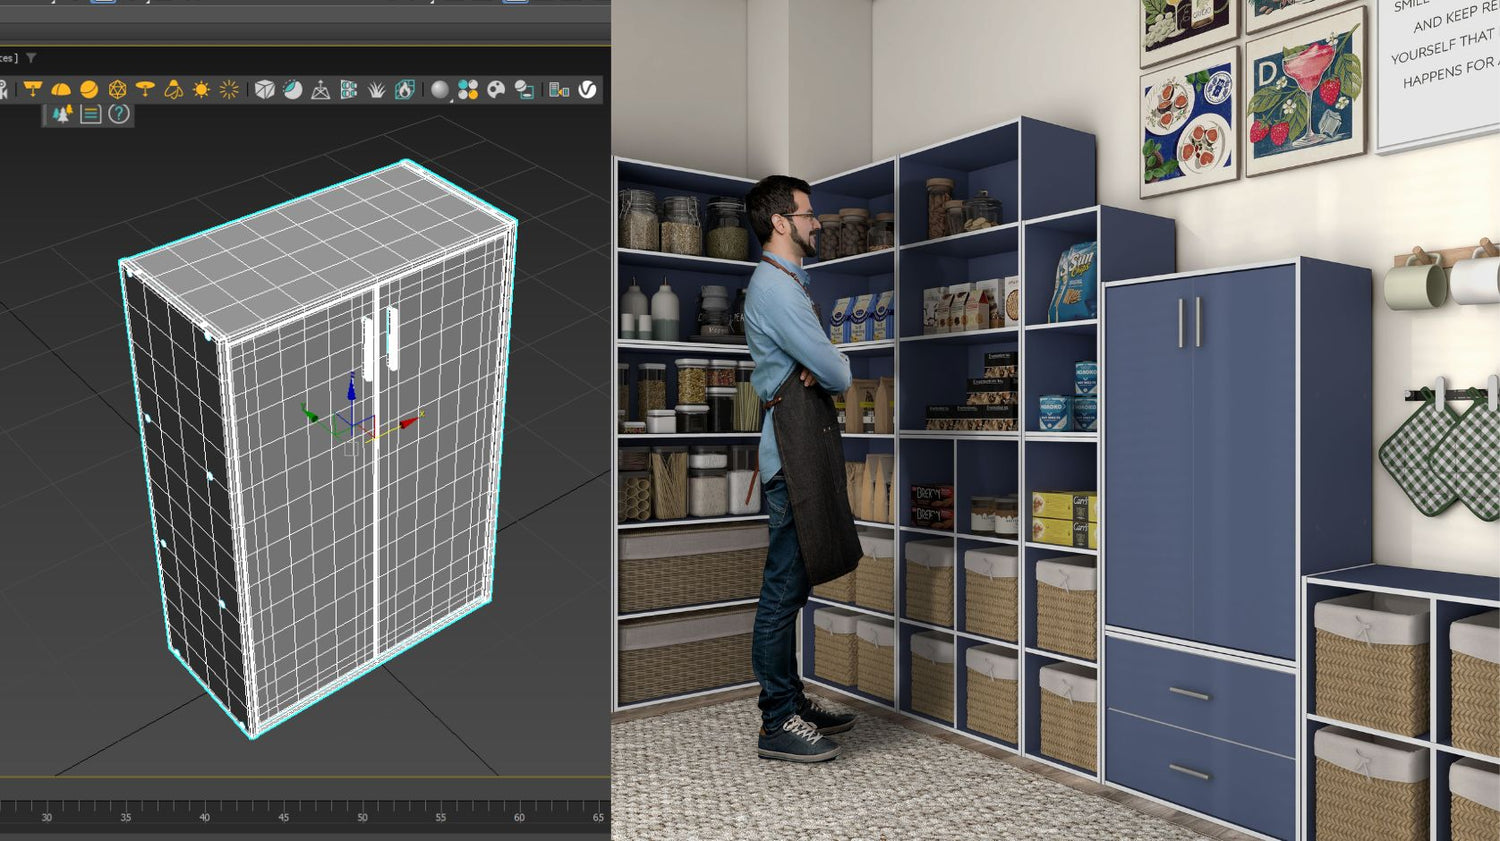Add V-Ray fur
1500x841 pixels.
376,88
